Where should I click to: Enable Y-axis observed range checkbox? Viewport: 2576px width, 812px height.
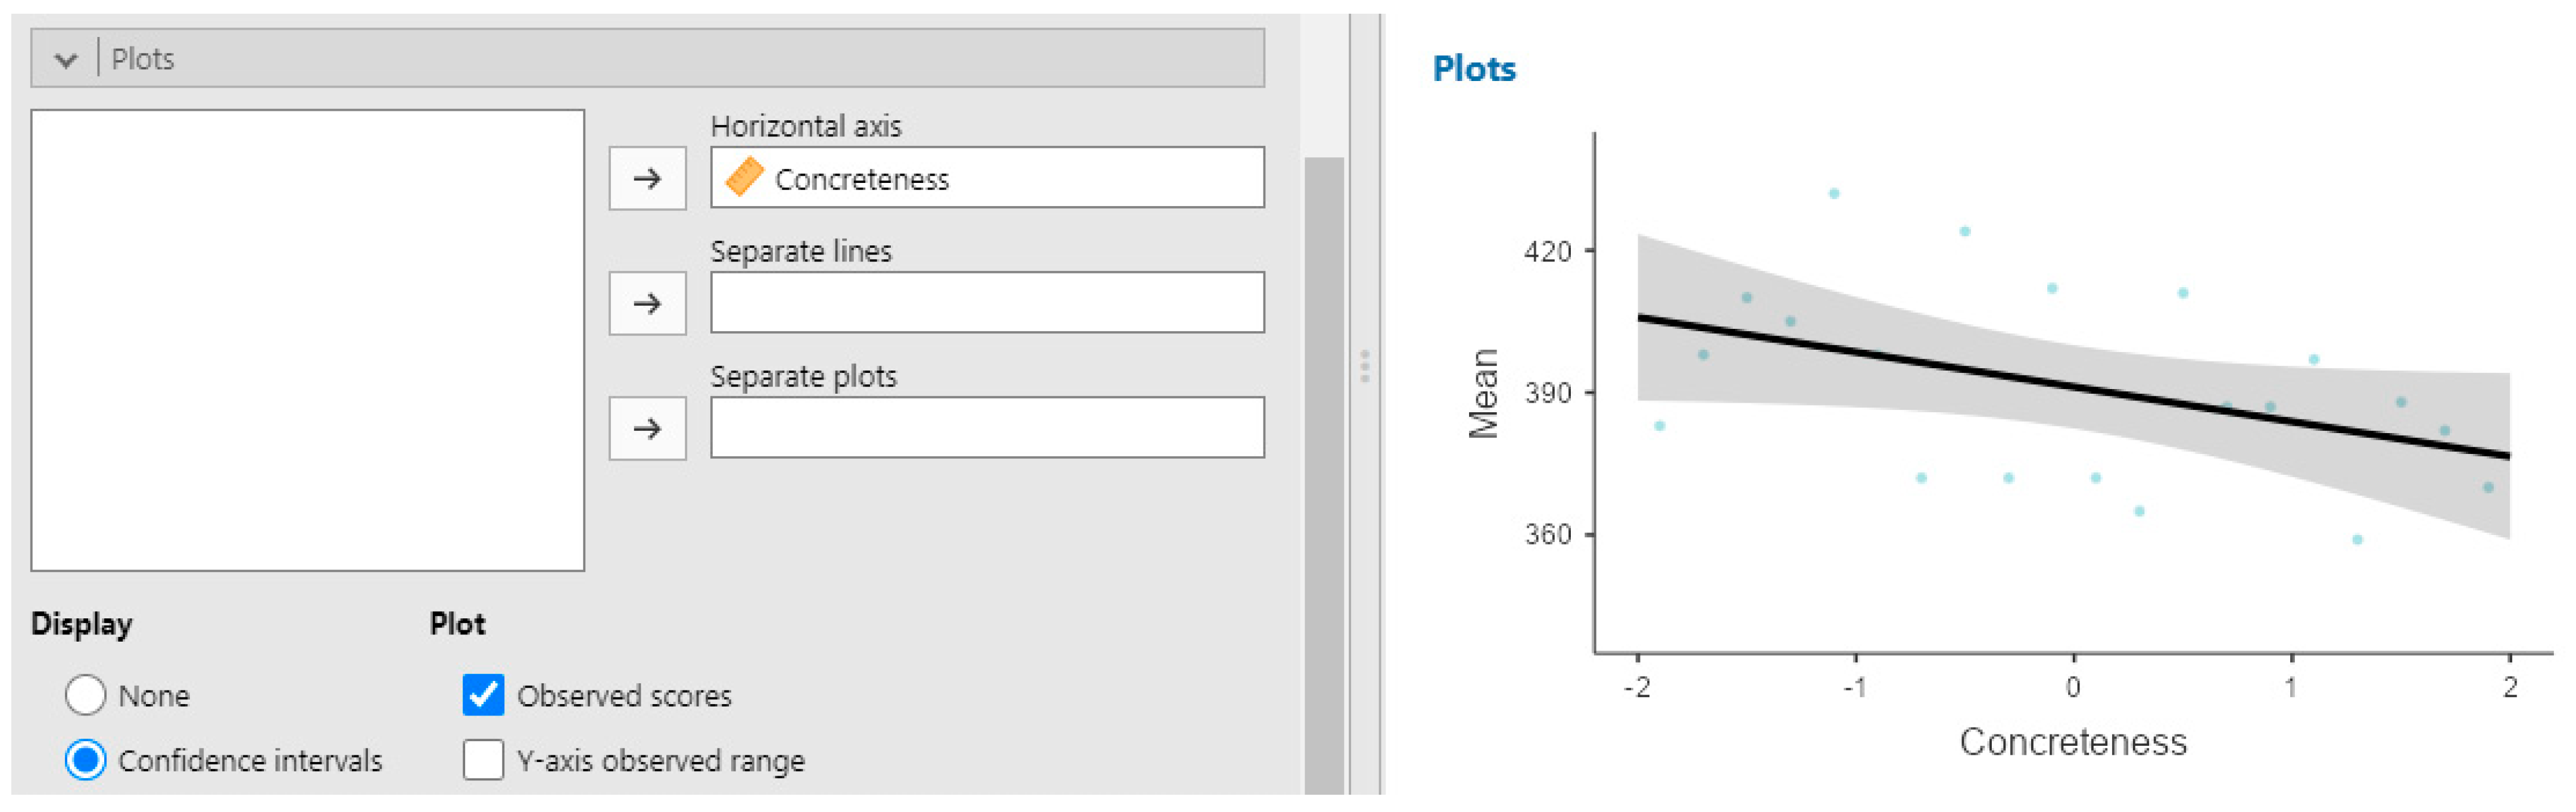coord(483,760)
